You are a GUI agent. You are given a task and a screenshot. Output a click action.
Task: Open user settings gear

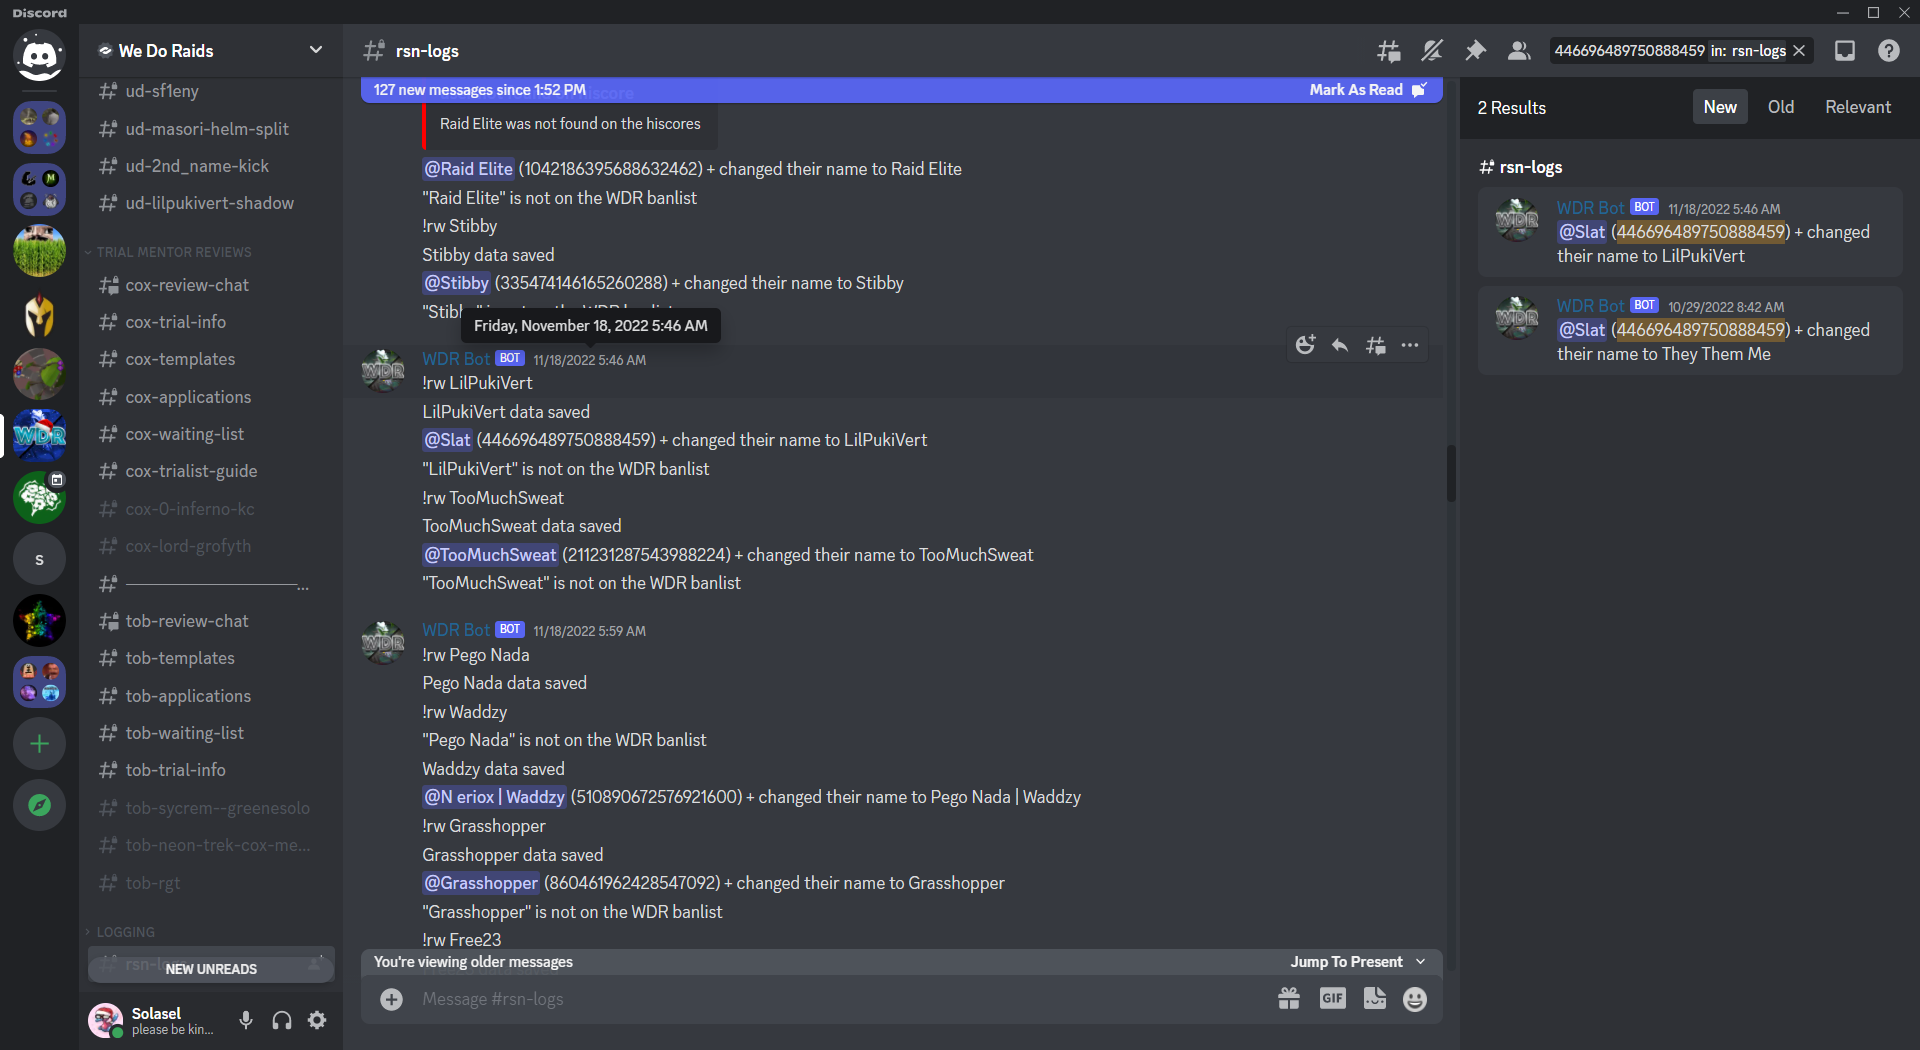(317, 1020)
